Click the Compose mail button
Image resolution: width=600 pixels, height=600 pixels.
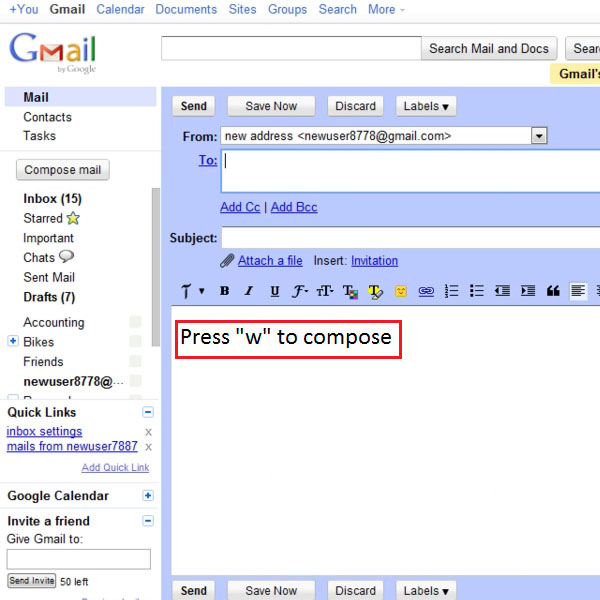[x=63, y=170]
